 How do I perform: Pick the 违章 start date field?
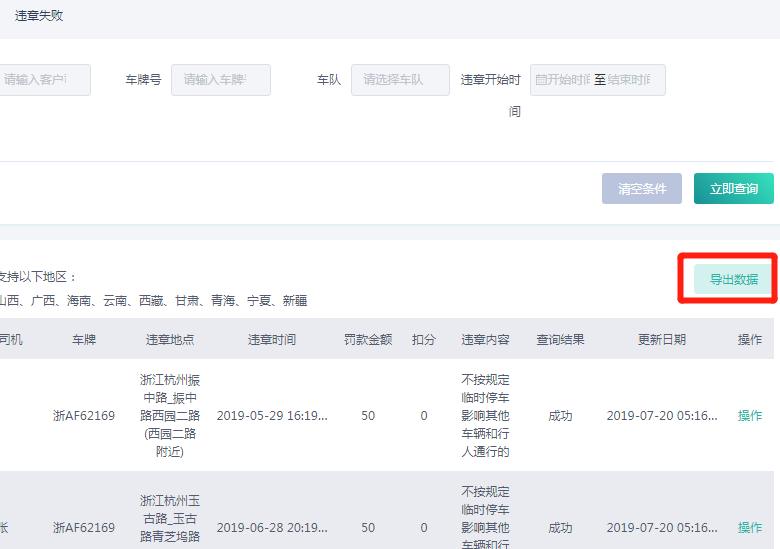(x=562, y=80)
